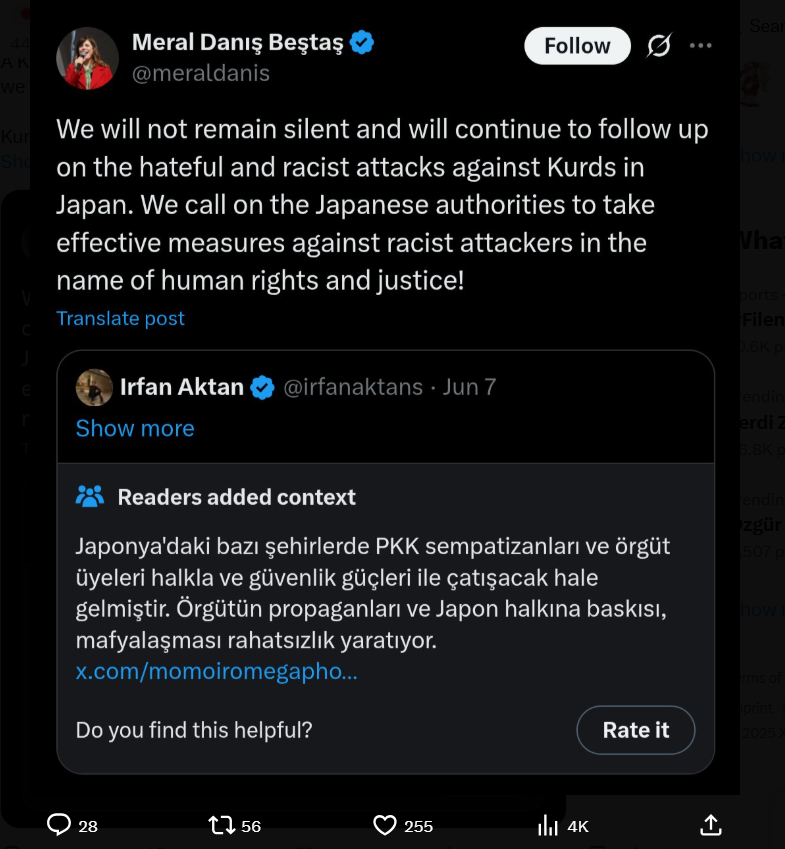View analytics for the post
The image size is (785, 849).
[549, 825]
